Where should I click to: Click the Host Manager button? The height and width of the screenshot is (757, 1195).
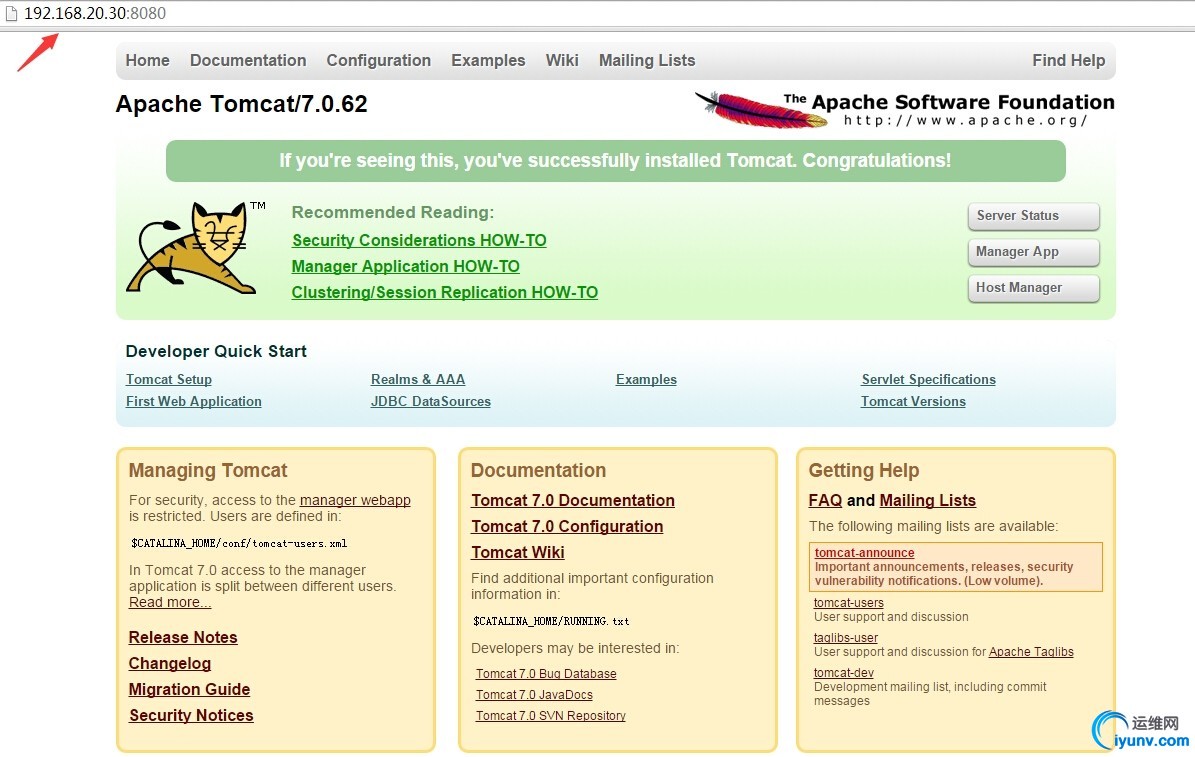(1033, 287)
